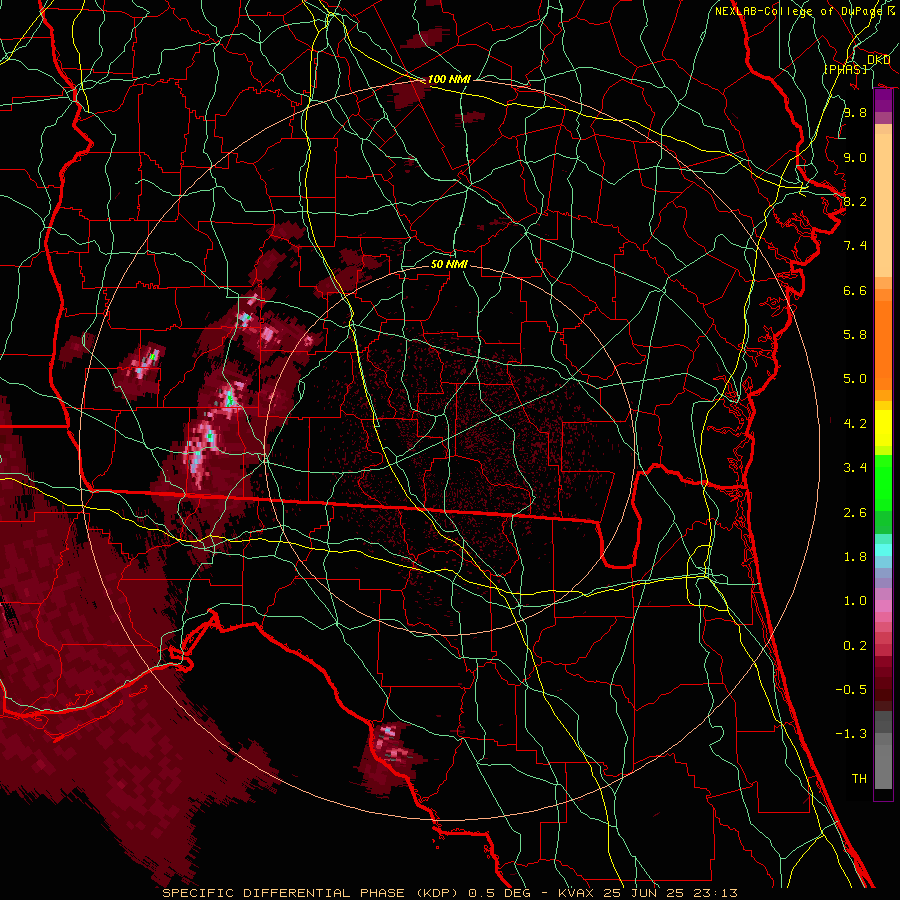Viewport: 900px width, 900px height.
Task: Click the -0.5 scale value
Action: (x=851, y=690)
